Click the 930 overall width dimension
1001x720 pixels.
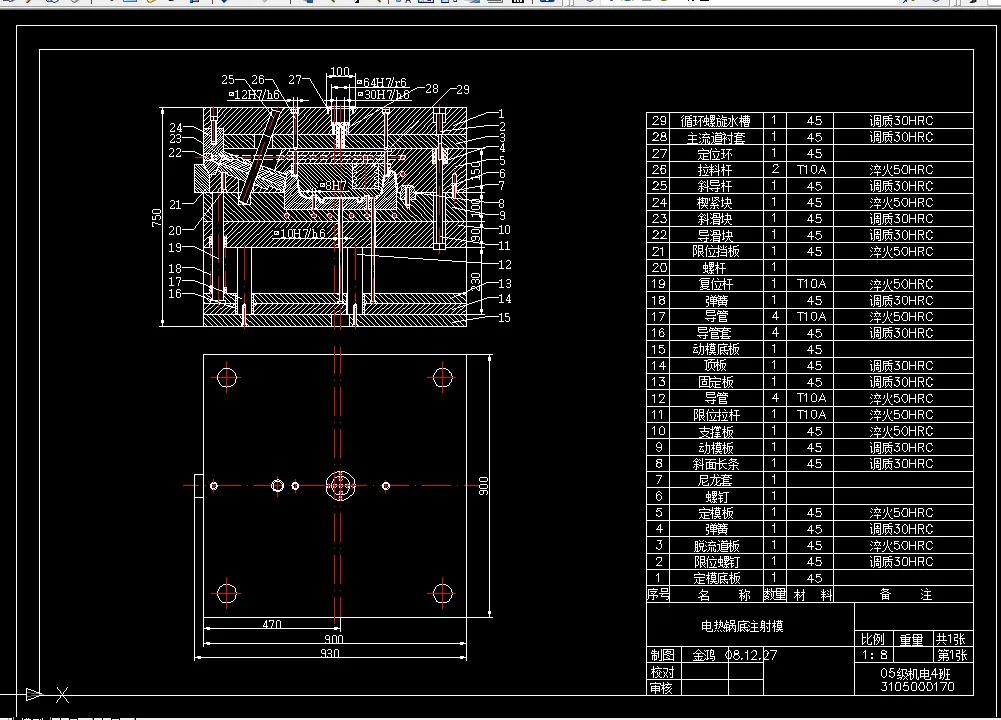click(329, 653)
